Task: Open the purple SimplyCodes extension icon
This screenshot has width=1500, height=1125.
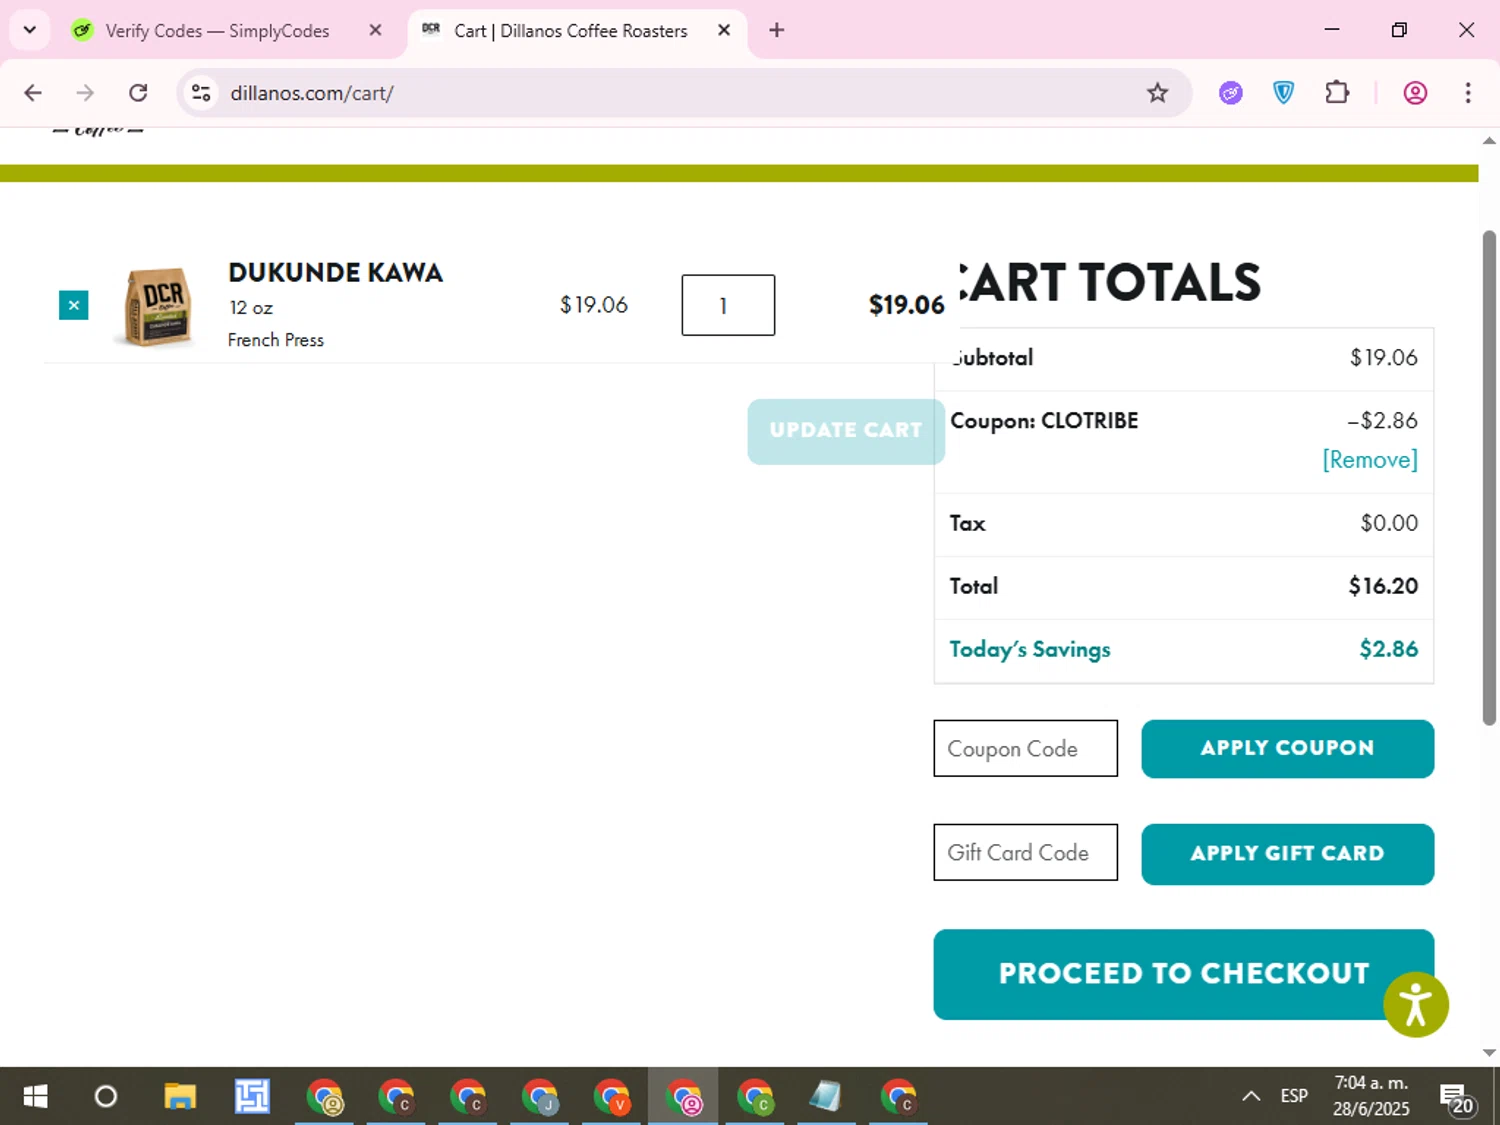Action: 1231,93
